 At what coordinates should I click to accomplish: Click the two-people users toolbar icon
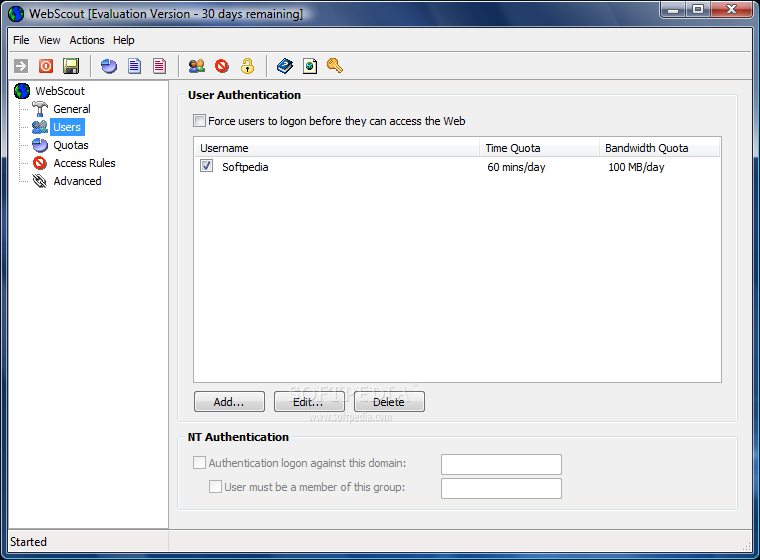[197, 66]
